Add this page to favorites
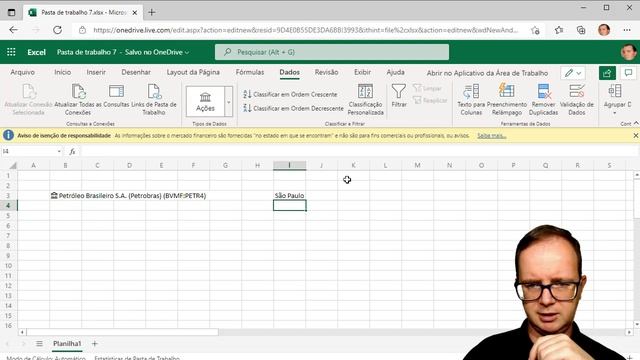The width and height of the screenshot is (640, 360). pos(535,30)
